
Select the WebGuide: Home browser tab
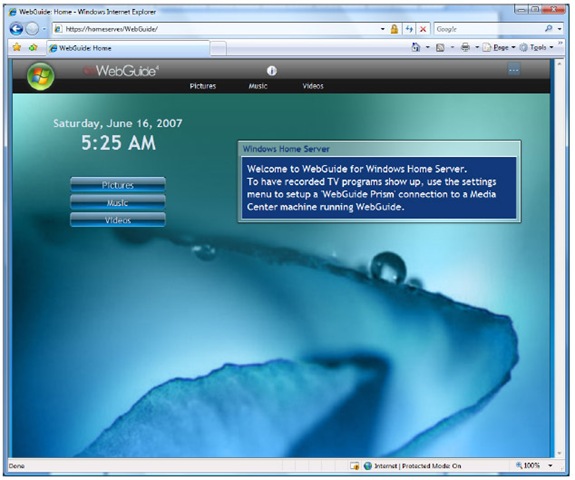(x=128, y=48)
